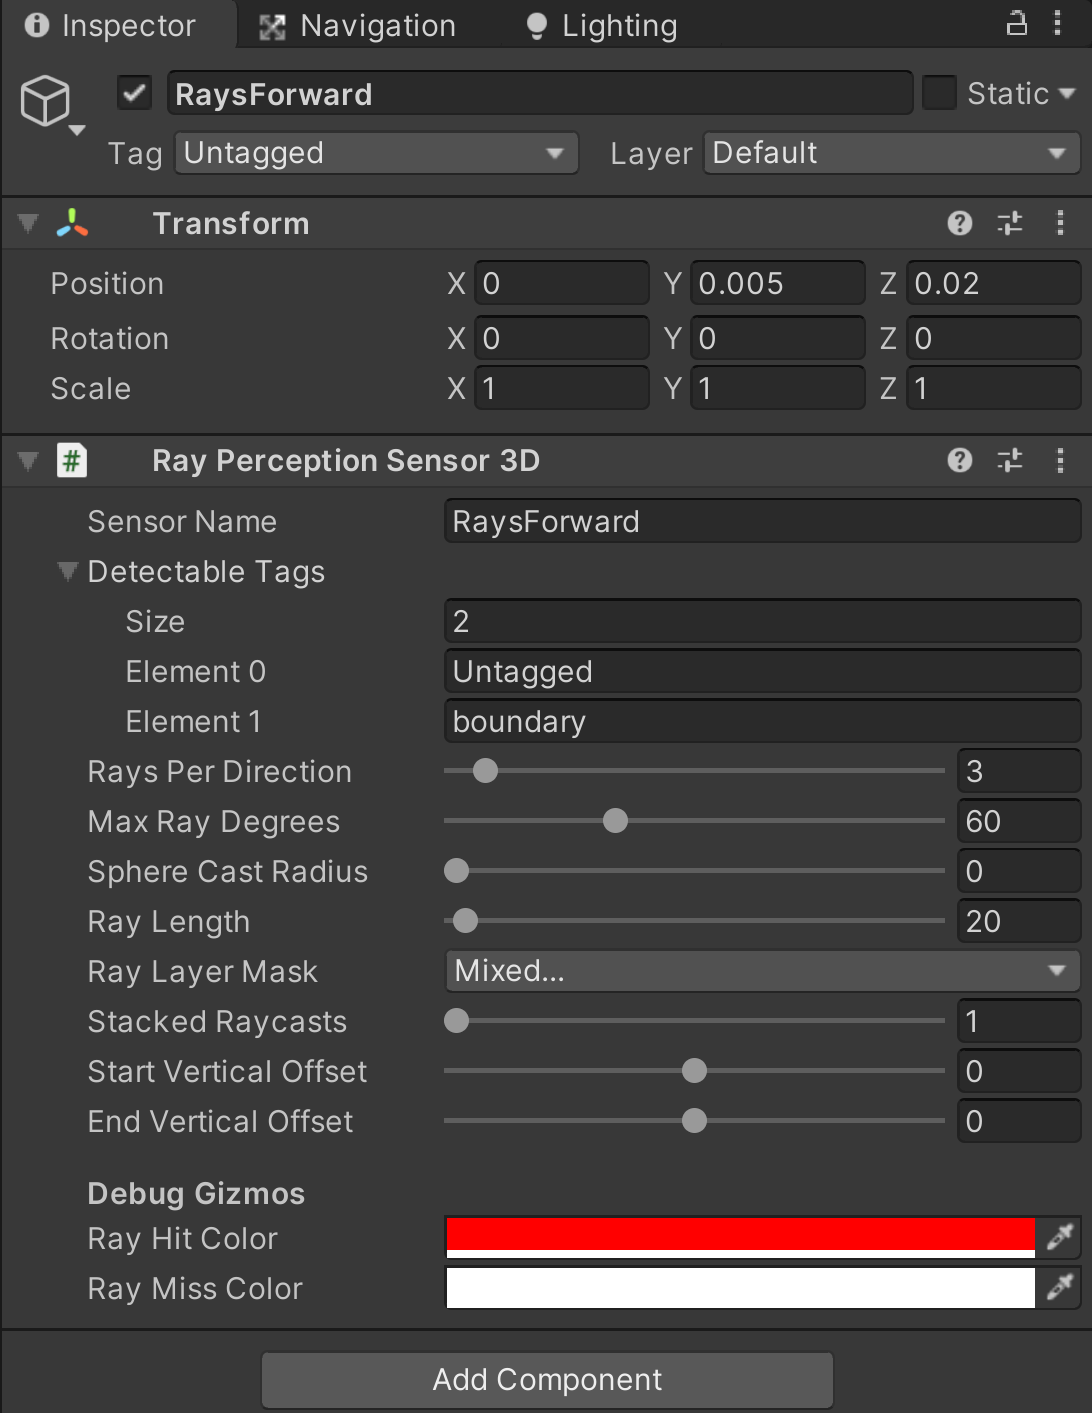The width and height of the screenshot is (1092, 1413).
Task: Click the Inspector lock icon
Action: 1016,22
